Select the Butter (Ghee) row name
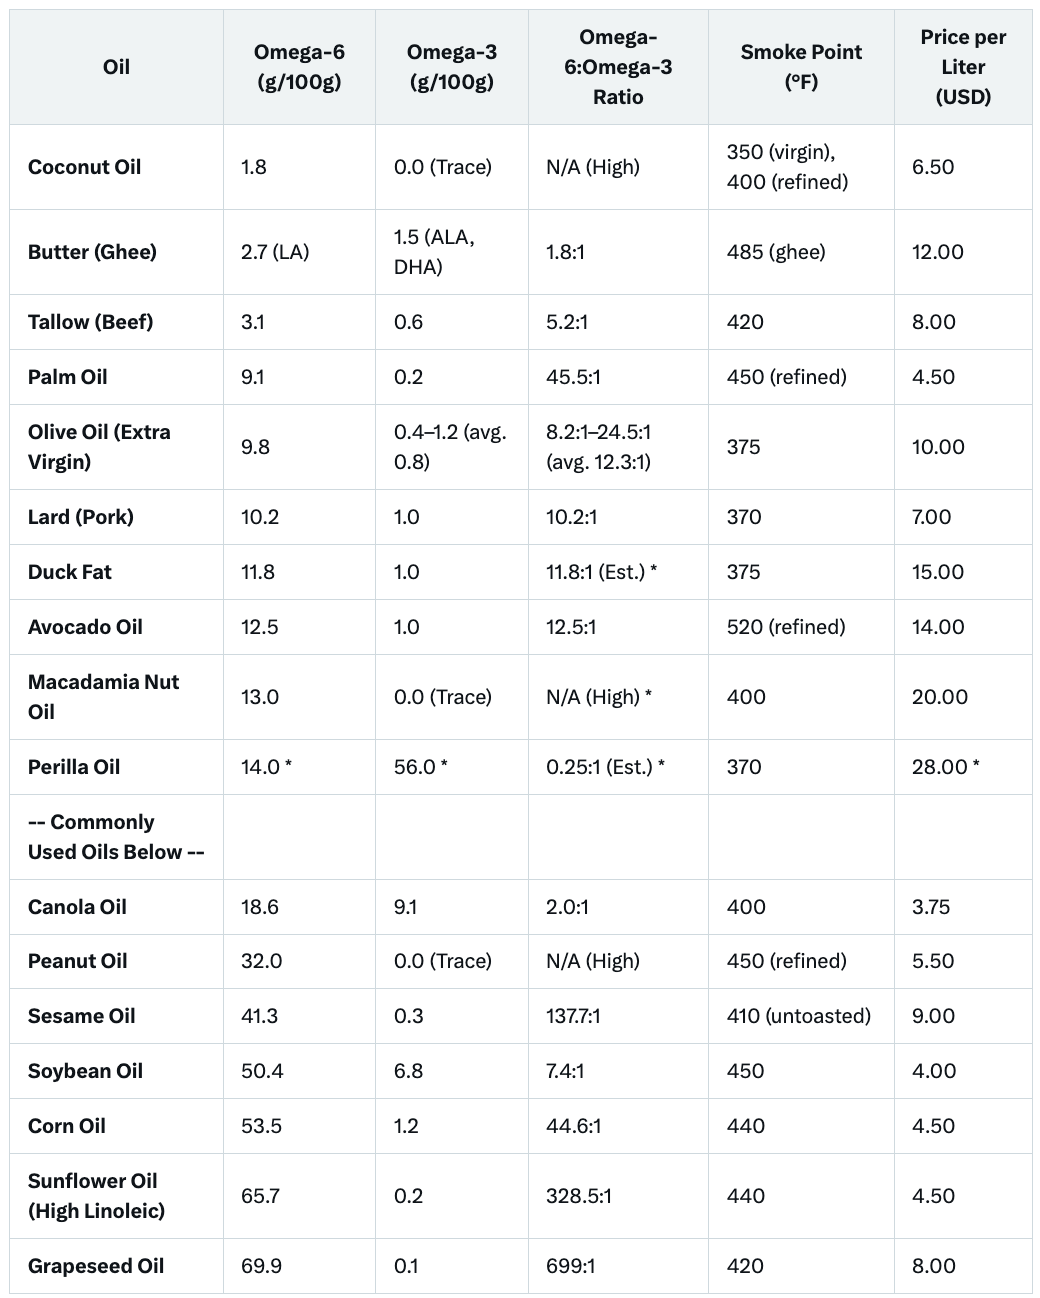Image resolution: width=1040 pixels, height=1298 pixels. 92,252
